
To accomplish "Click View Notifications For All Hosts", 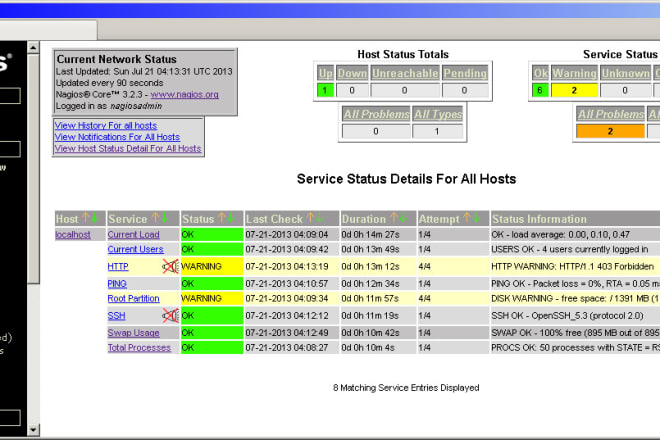I will tap(117, 137).
